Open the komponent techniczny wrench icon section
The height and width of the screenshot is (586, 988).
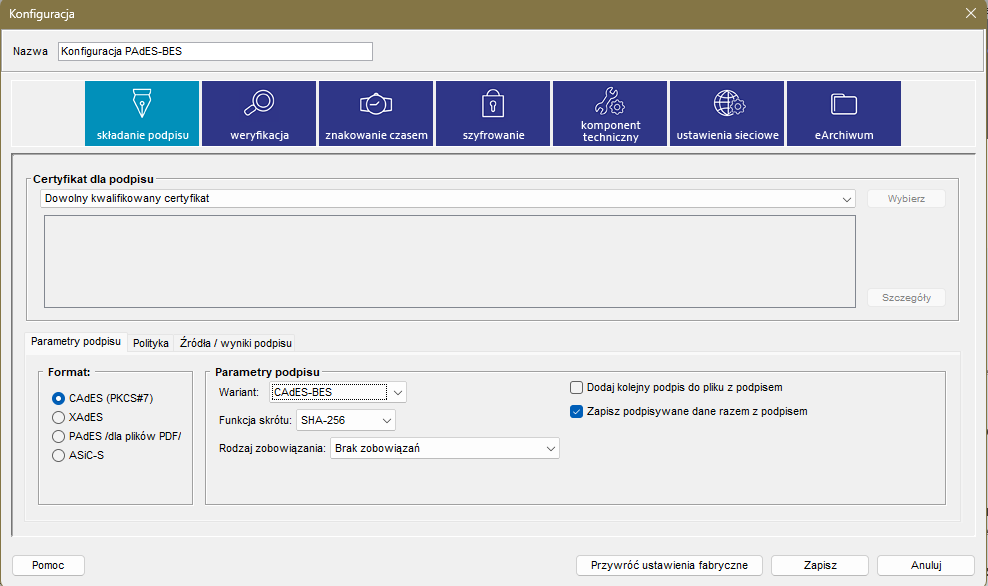click(610, 113)
